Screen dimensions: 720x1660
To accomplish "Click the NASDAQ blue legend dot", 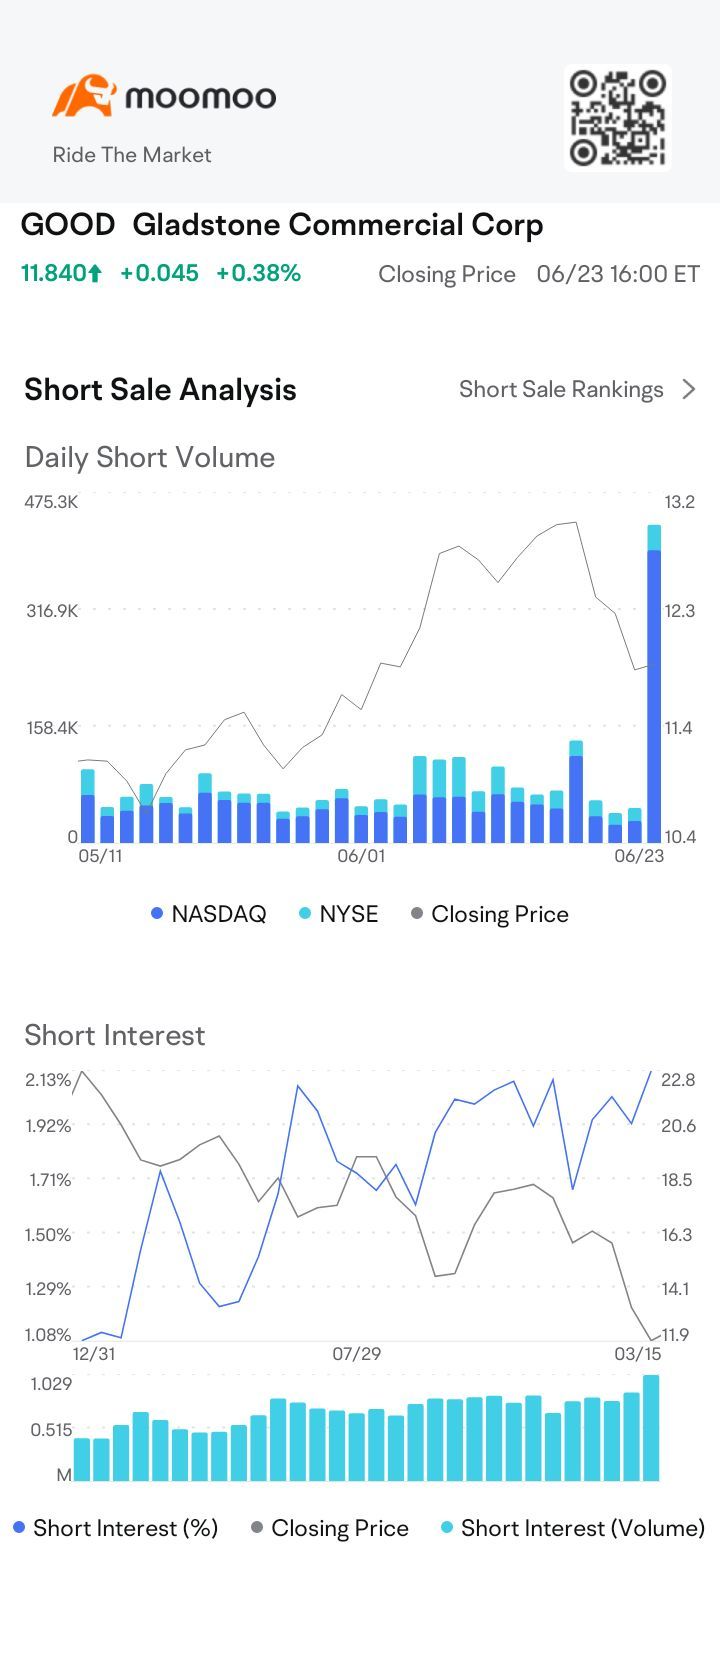I will pos(157,914).
